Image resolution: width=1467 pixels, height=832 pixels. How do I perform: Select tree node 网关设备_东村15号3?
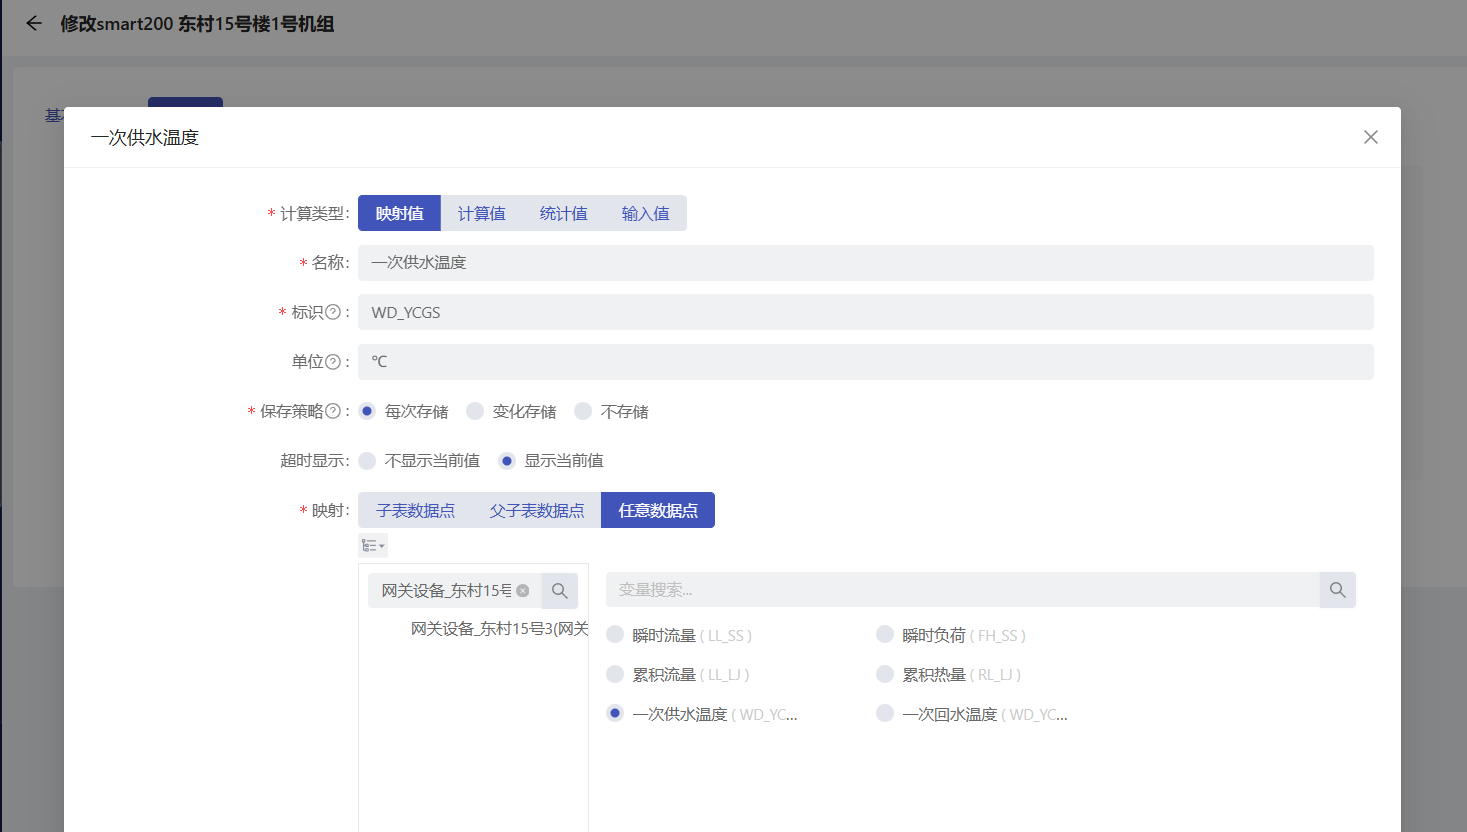(499, 629)
